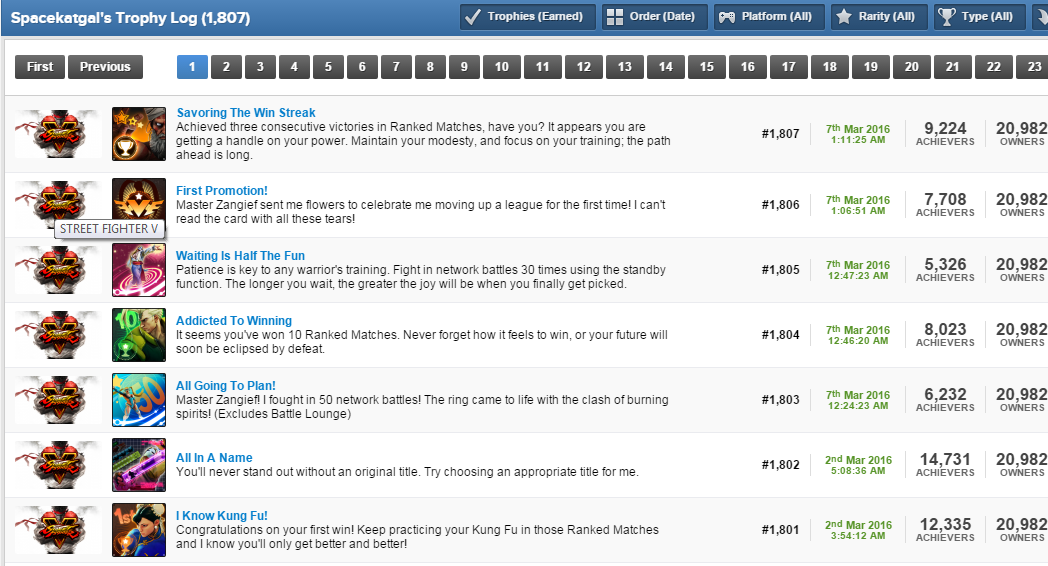
Task: Jump to page 18
Action: pos(830,67)
